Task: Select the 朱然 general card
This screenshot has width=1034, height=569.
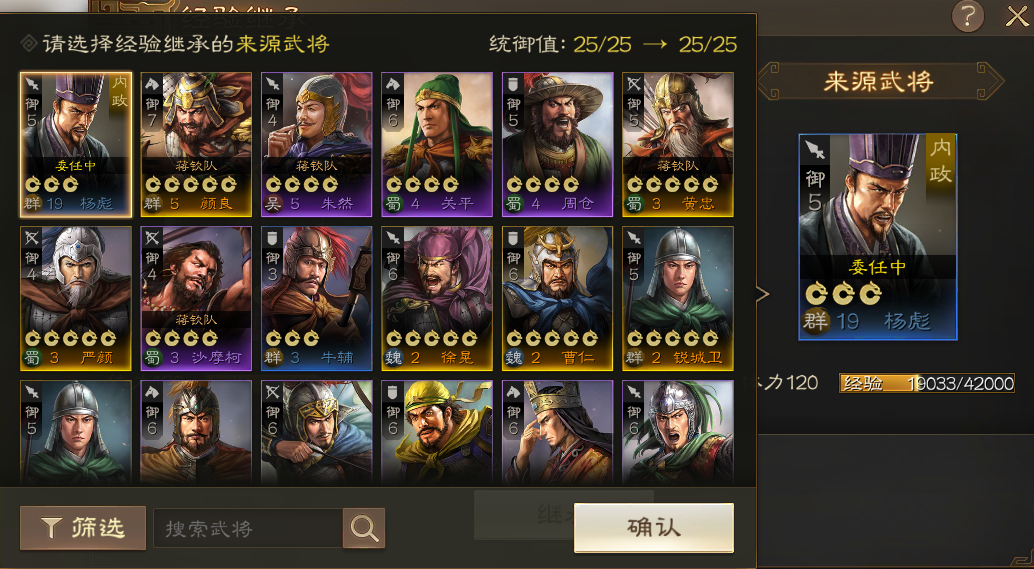Action: coord(317,144)
